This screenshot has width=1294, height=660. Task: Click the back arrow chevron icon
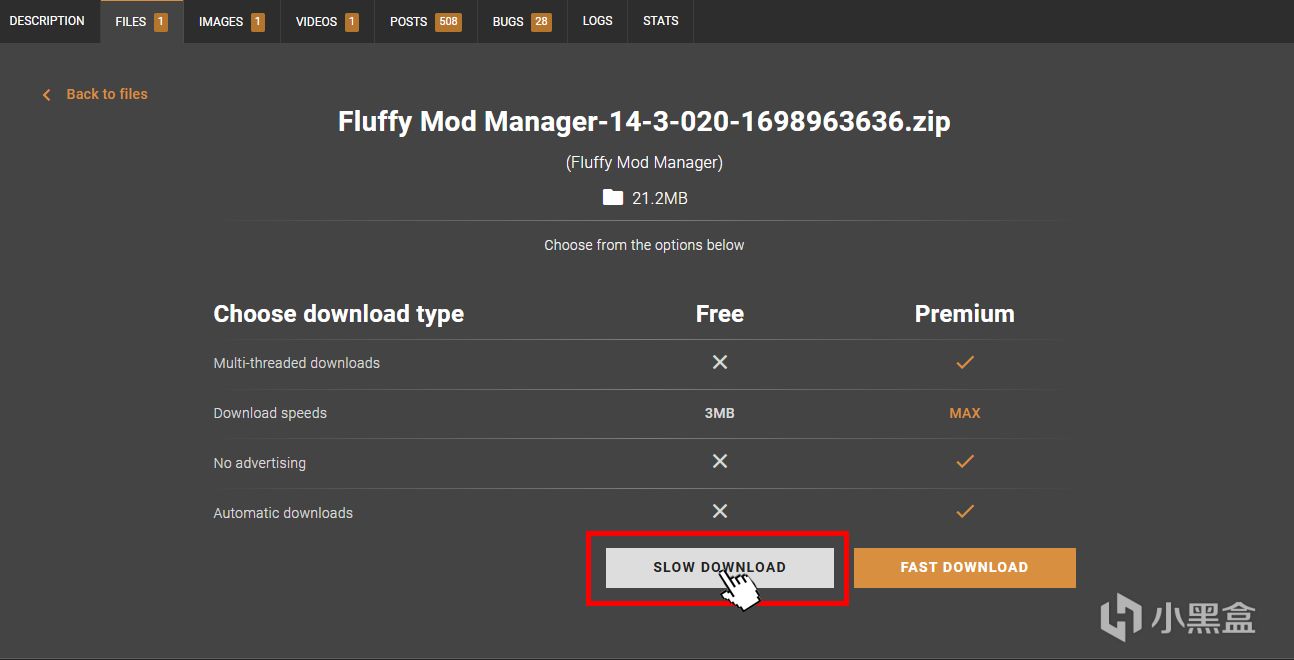tap(46, 94)
